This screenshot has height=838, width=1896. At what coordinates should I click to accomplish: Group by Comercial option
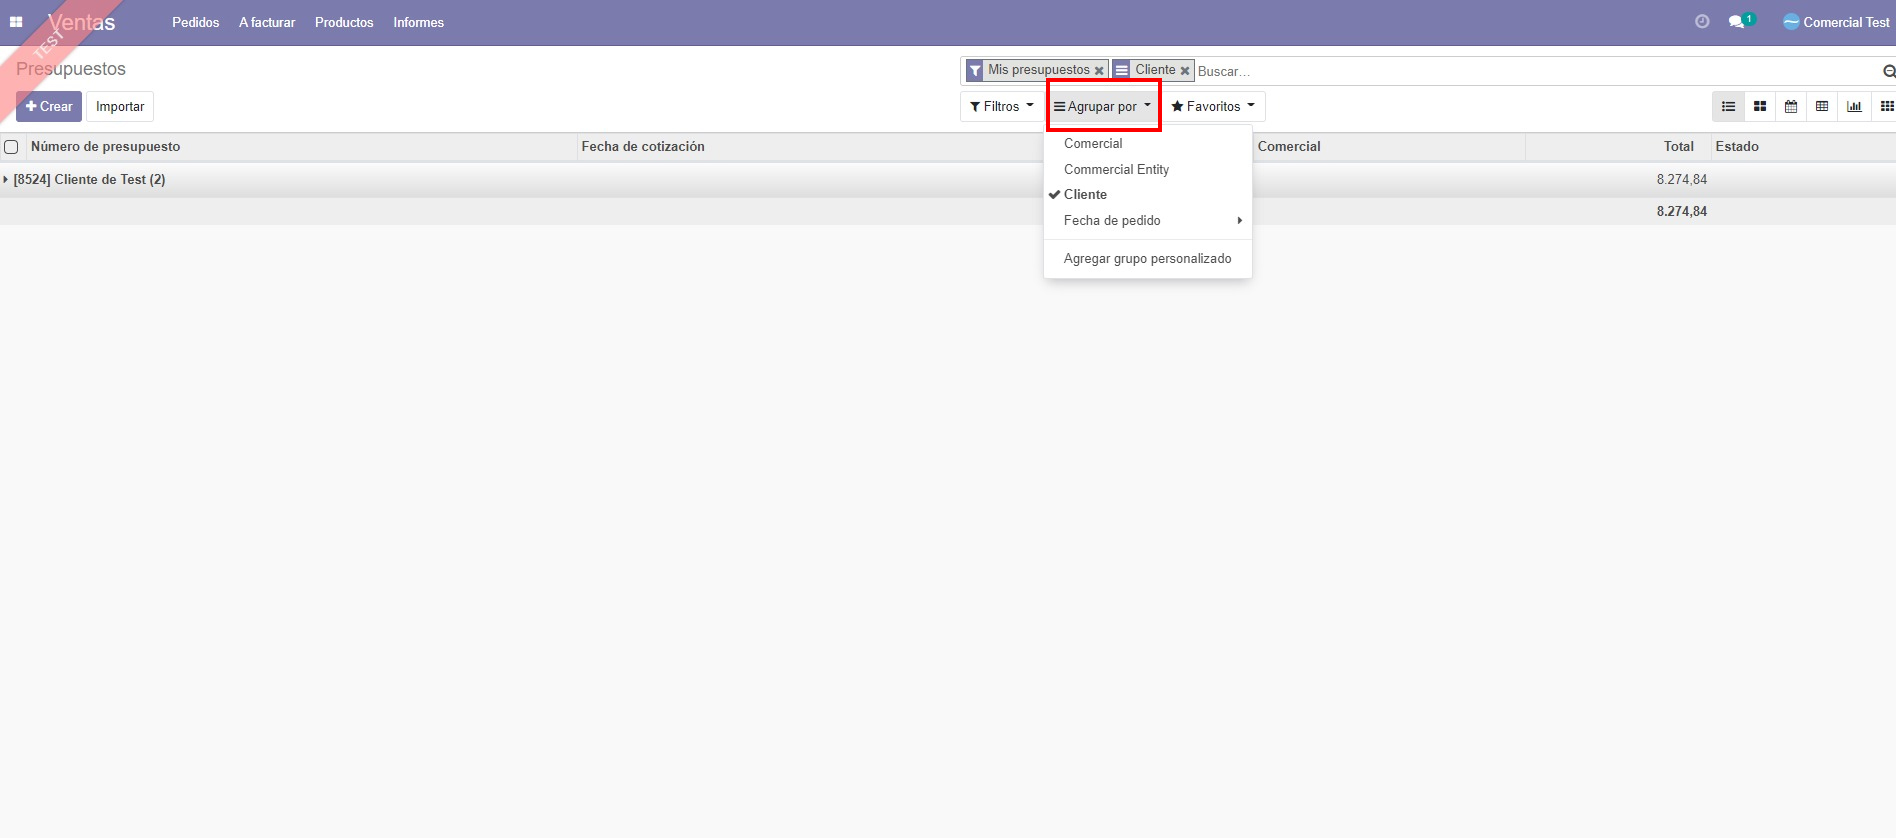(x=1093, y=144)
